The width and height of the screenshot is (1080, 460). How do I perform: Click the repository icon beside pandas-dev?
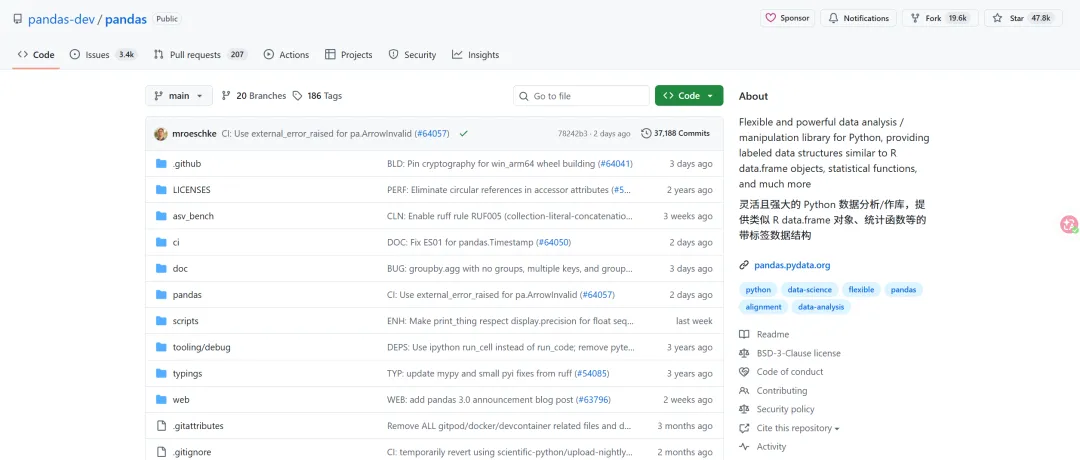tap(18, 19)
